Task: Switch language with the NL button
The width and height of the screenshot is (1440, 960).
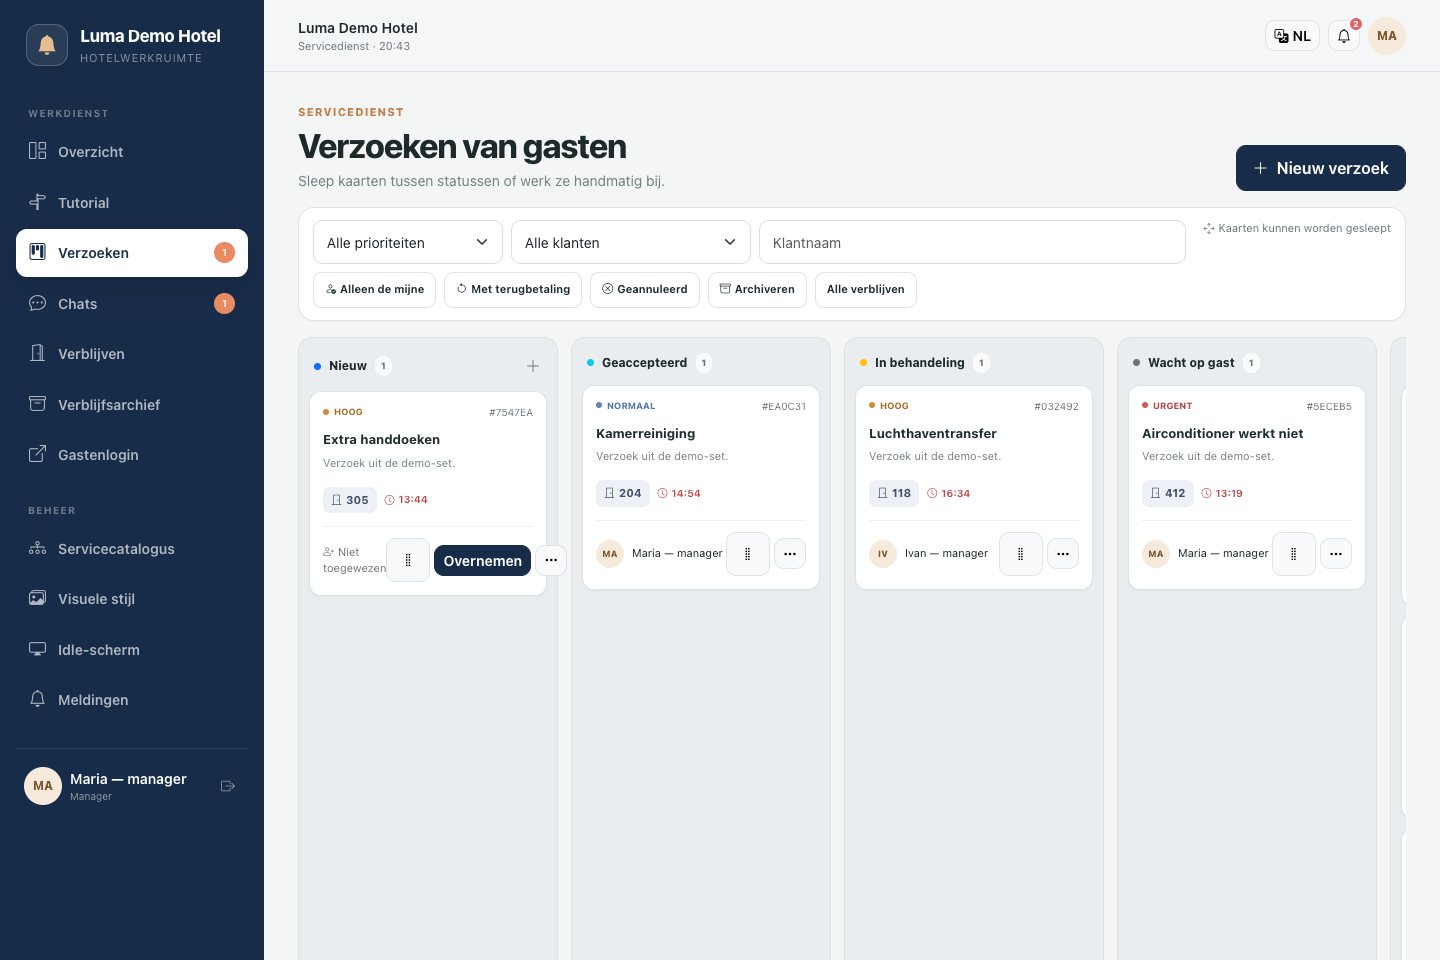Action: tap(1292, 36)
